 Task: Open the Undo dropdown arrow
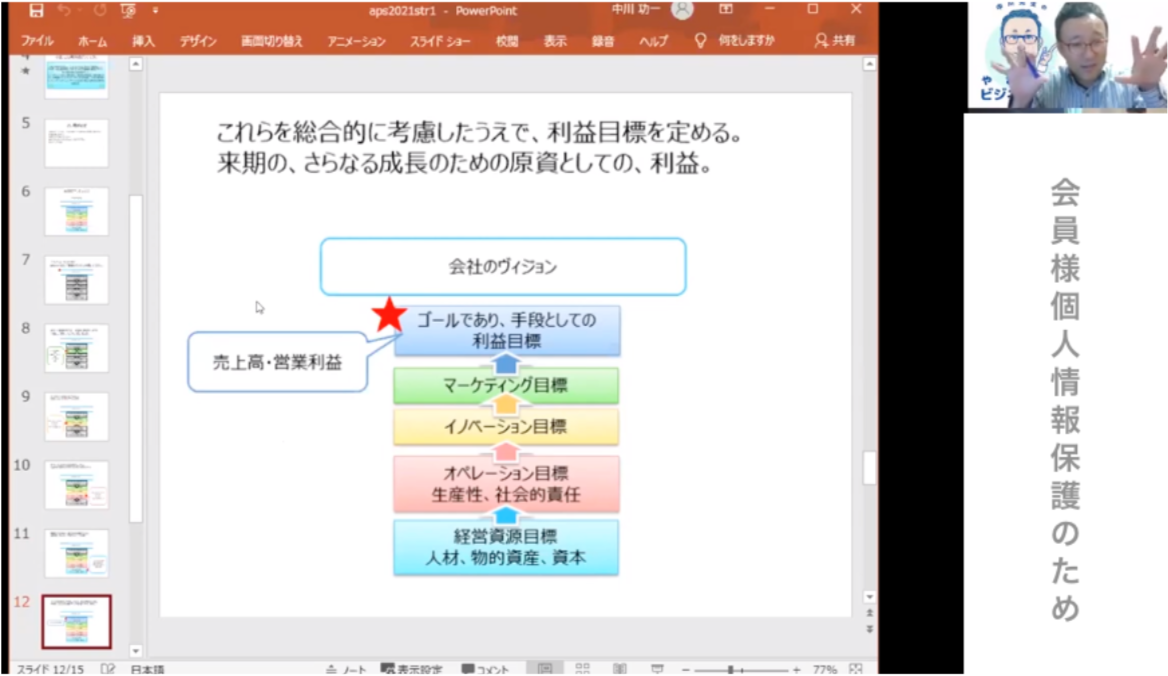point(78,10)
